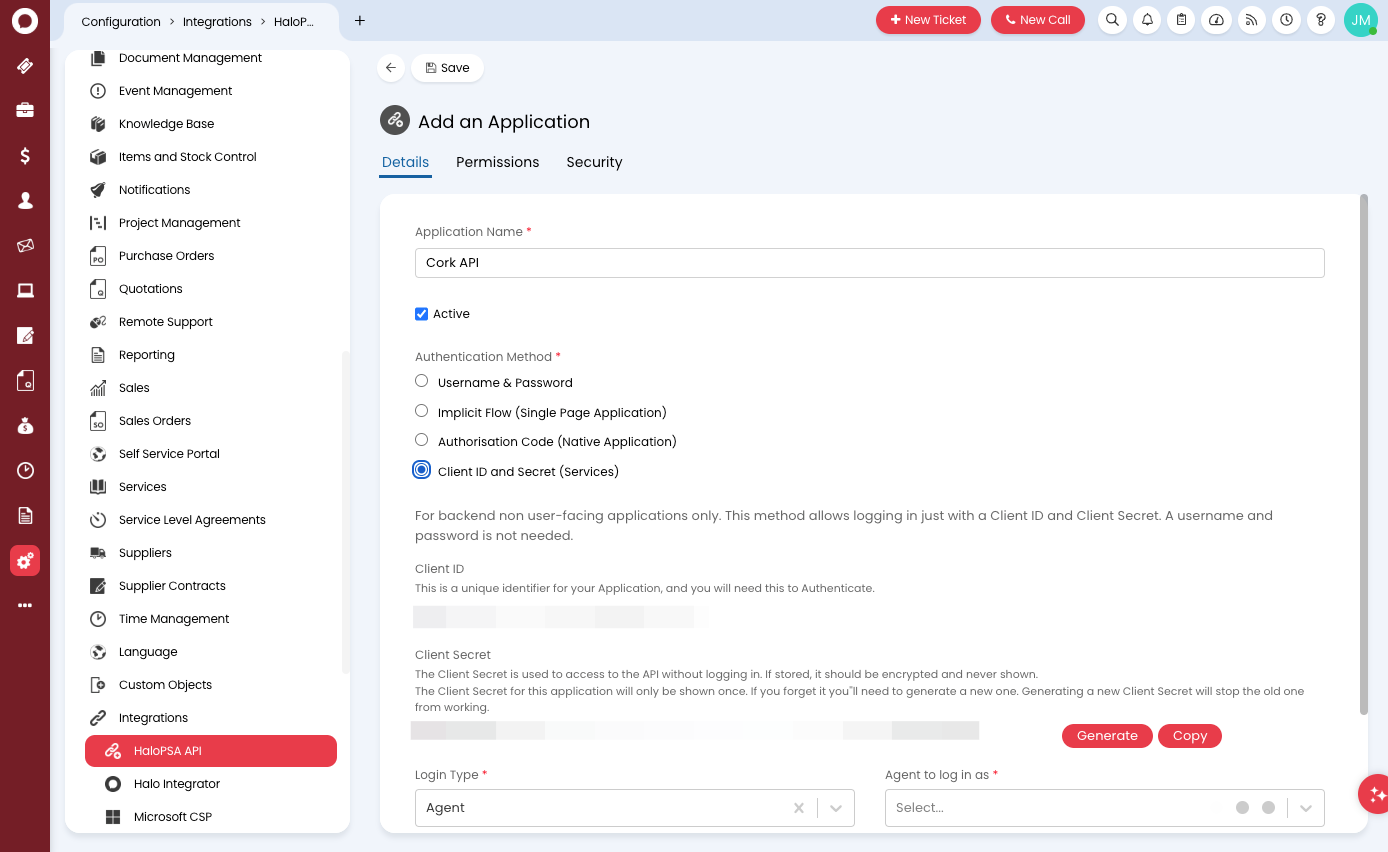Select the Details tab
This screenshot has width=1388, height=852.
tap(405, 162)
